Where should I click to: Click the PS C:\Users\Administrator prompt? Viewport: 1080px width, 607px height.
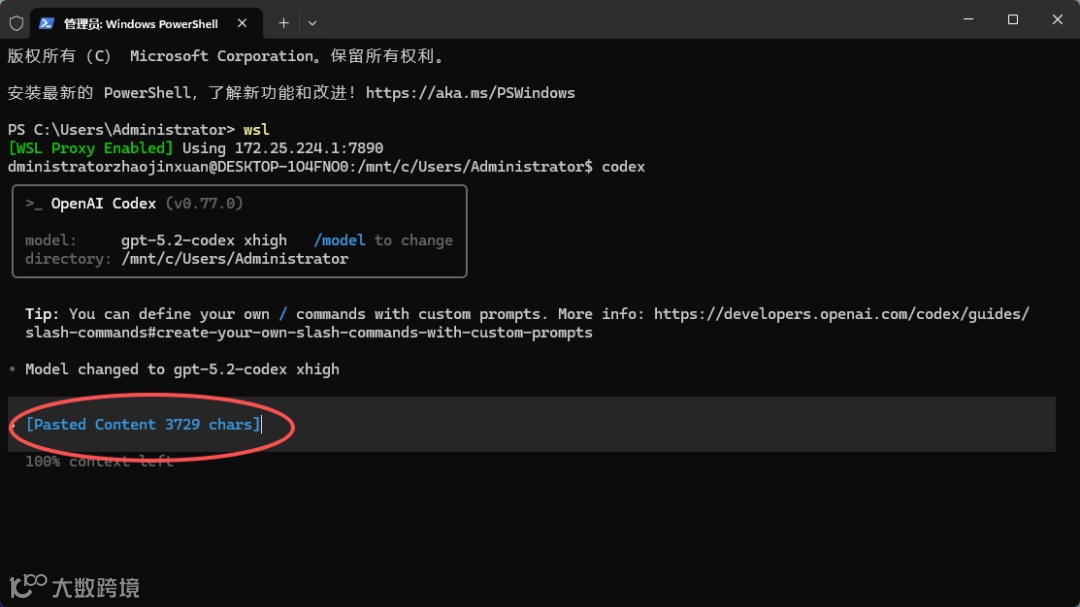(x=121, y=130)
